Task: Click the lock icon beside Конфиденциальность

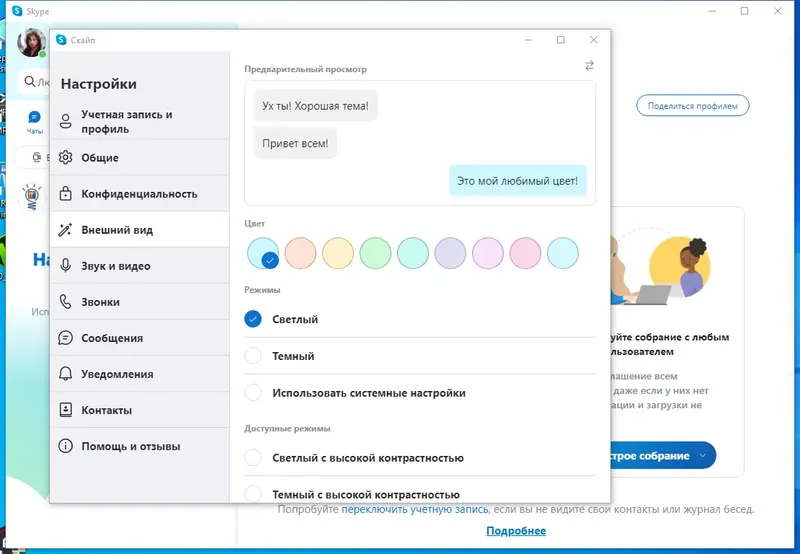Action: tap(65, 193)
